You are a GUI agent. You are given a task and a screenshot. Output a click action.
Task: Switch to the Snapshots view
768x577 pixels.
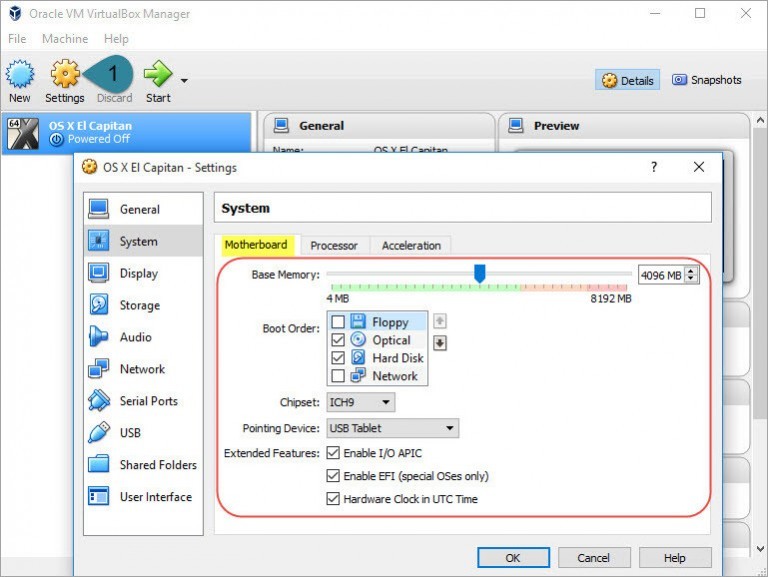point(706,80)
